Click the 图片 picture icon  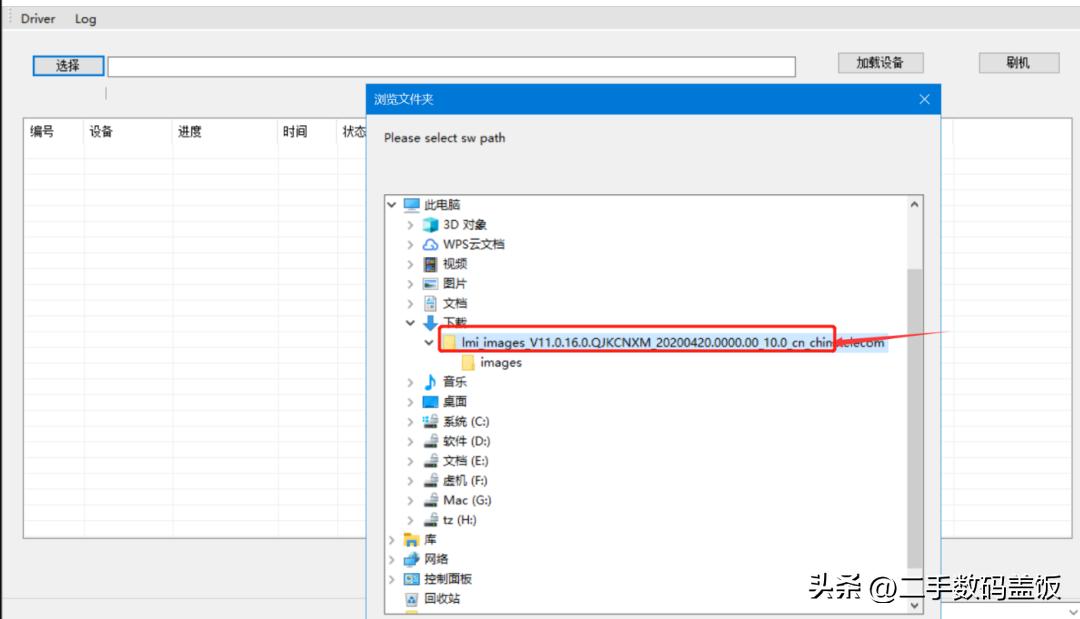tap(430, 284)
